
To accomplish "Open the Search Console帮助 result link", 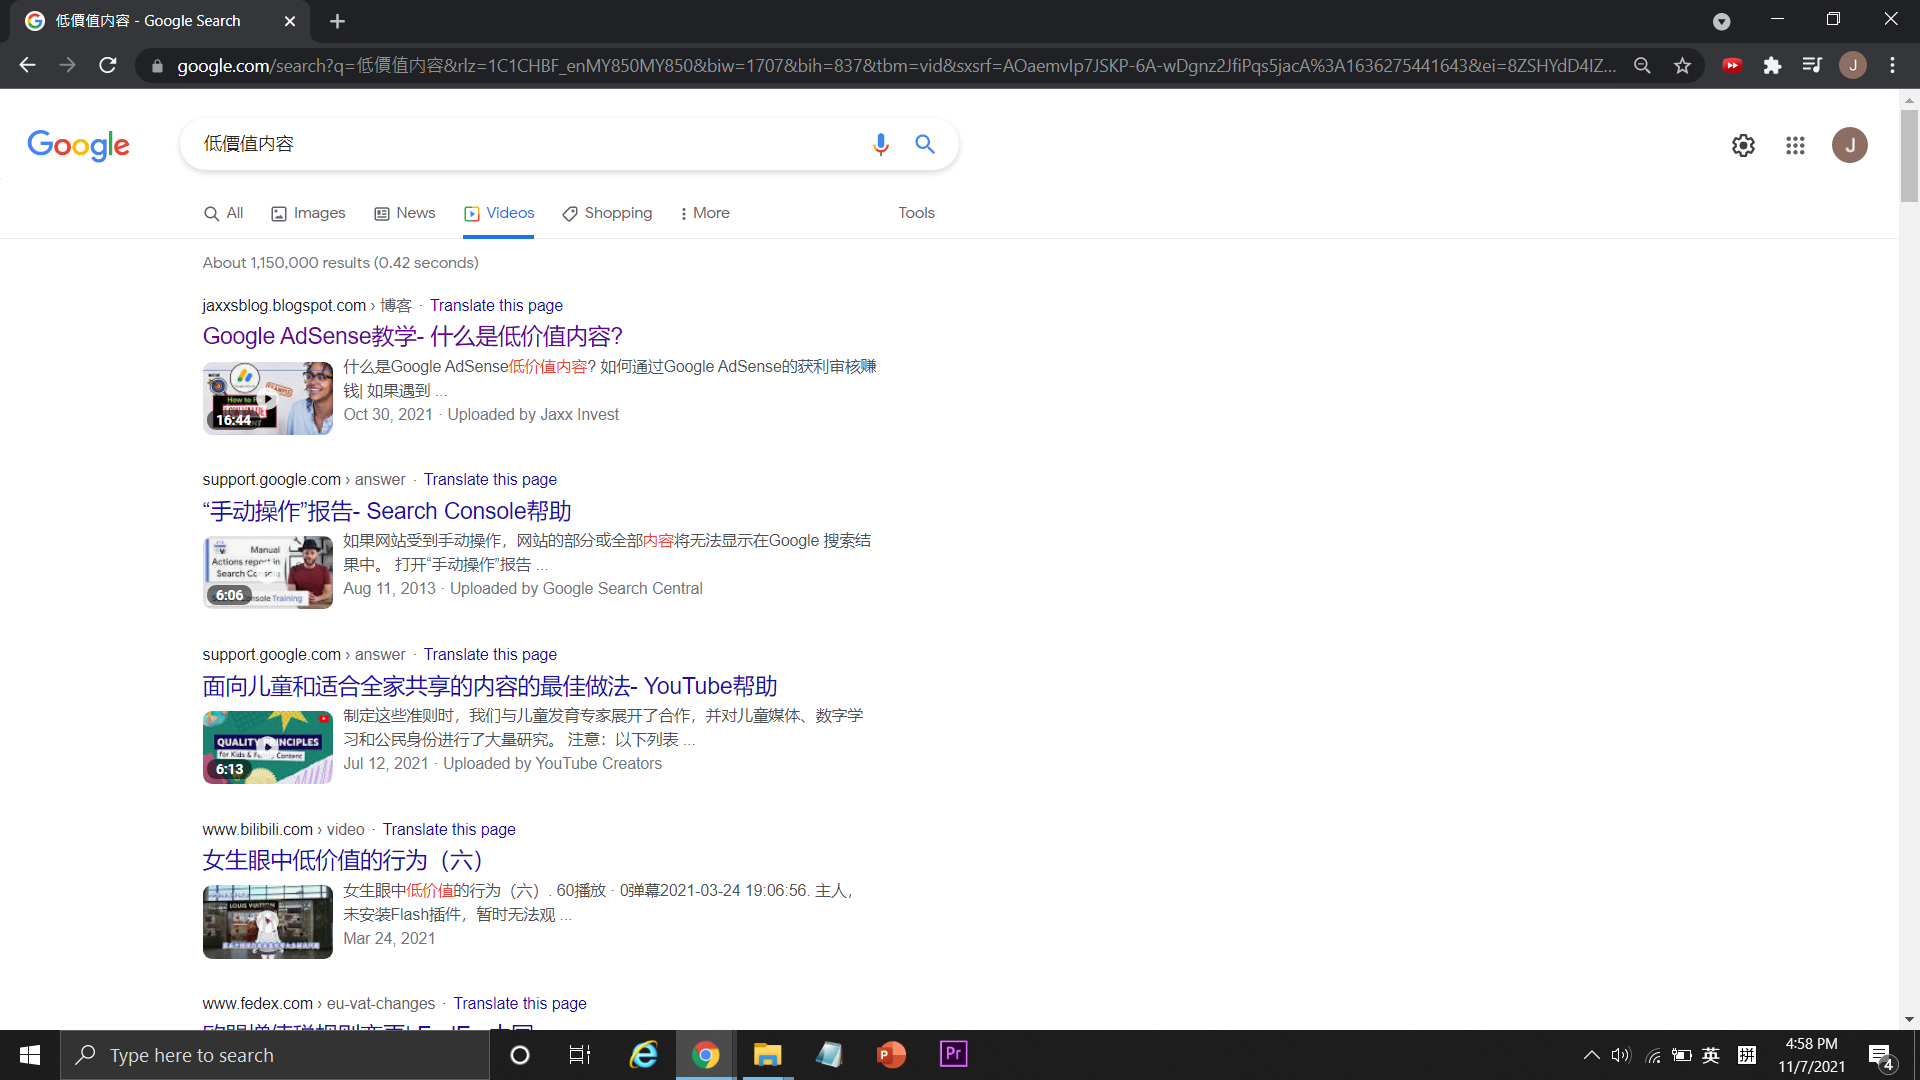I will pyautogui.click(x=386, y=511).
